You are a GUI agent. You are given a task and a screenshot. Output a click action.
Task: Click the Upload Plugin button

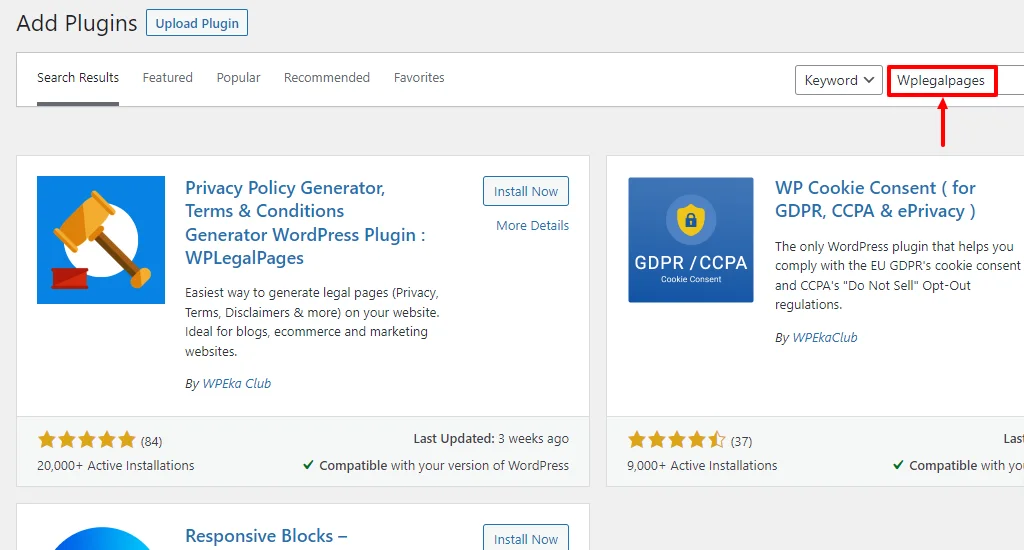coord(197,23)
